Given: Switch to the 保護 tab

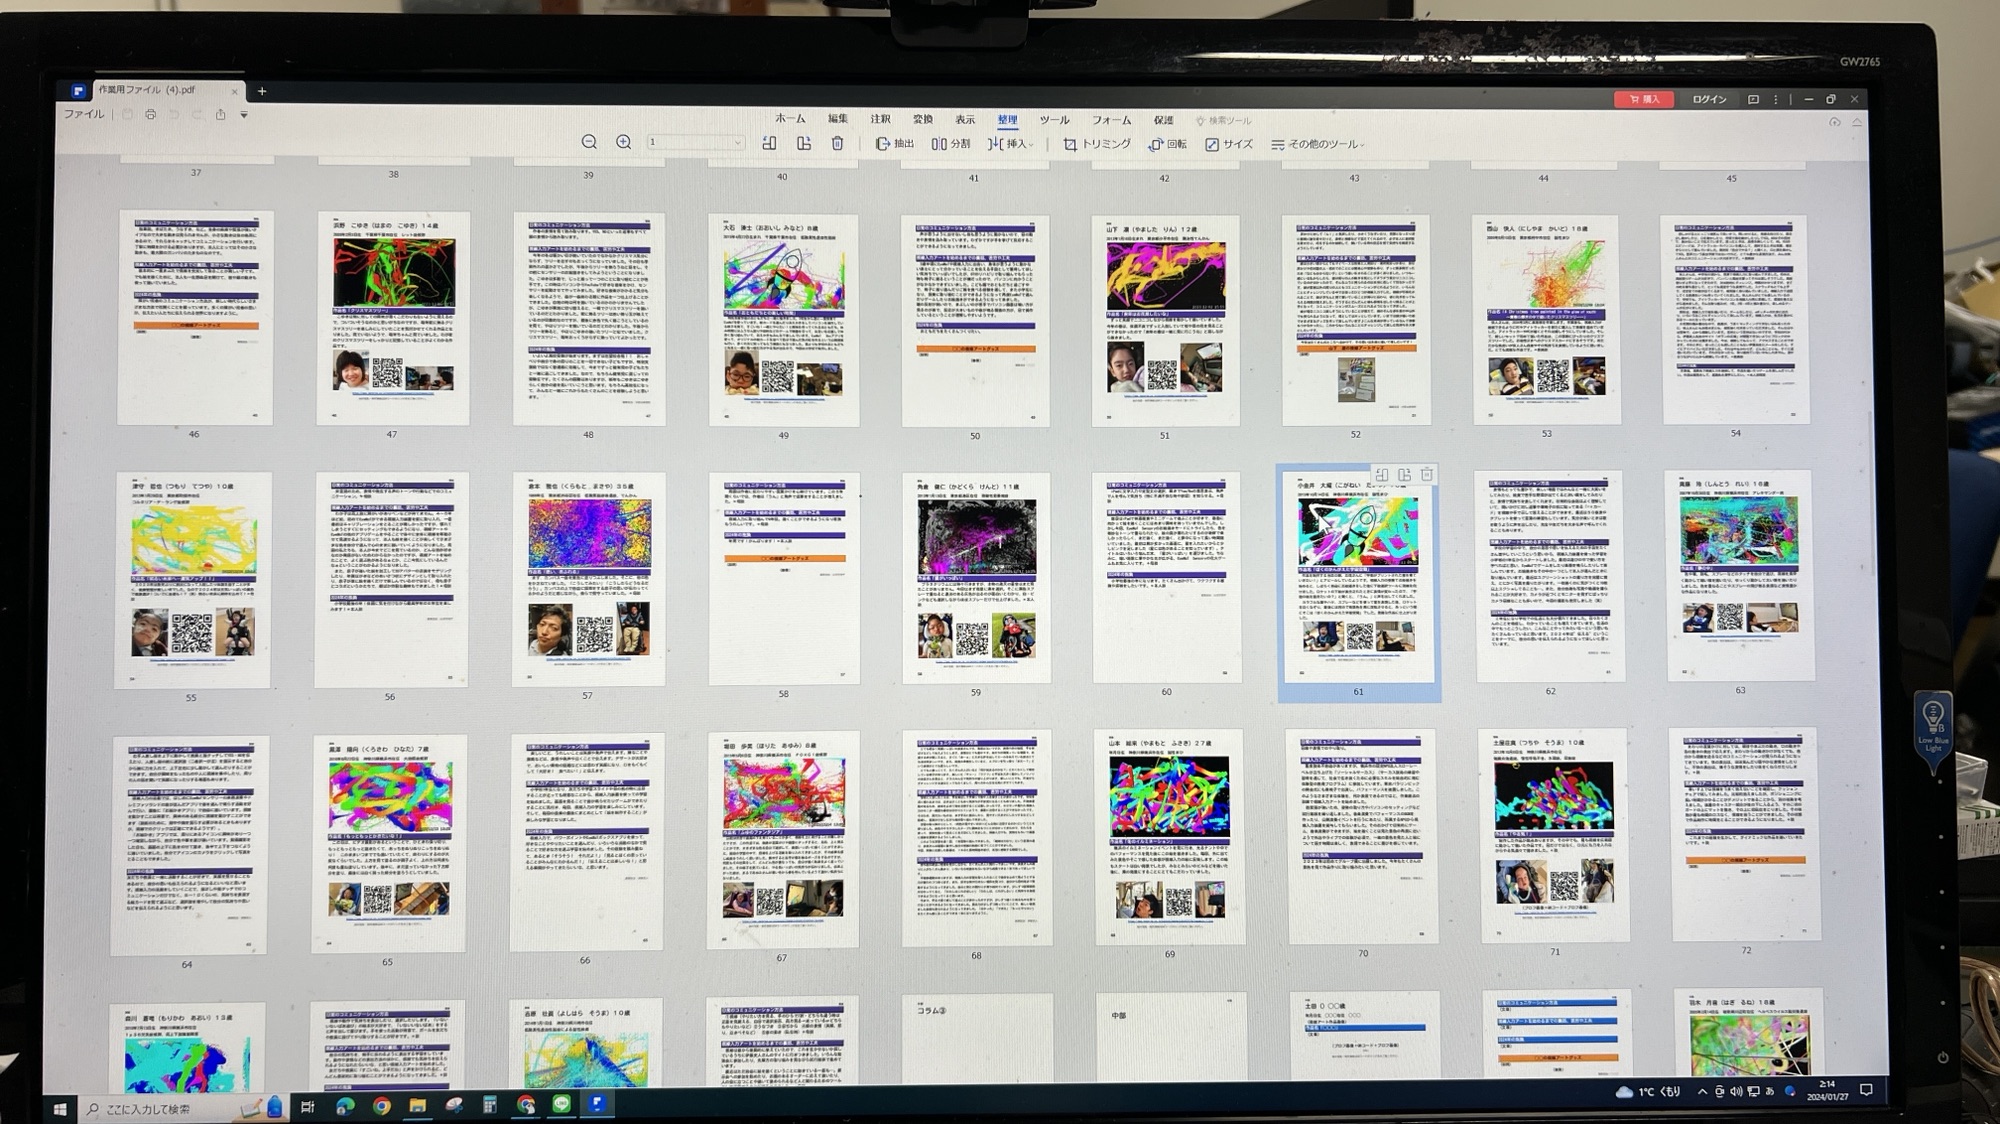Looking at the screenshot, I should click(1163, 120).
